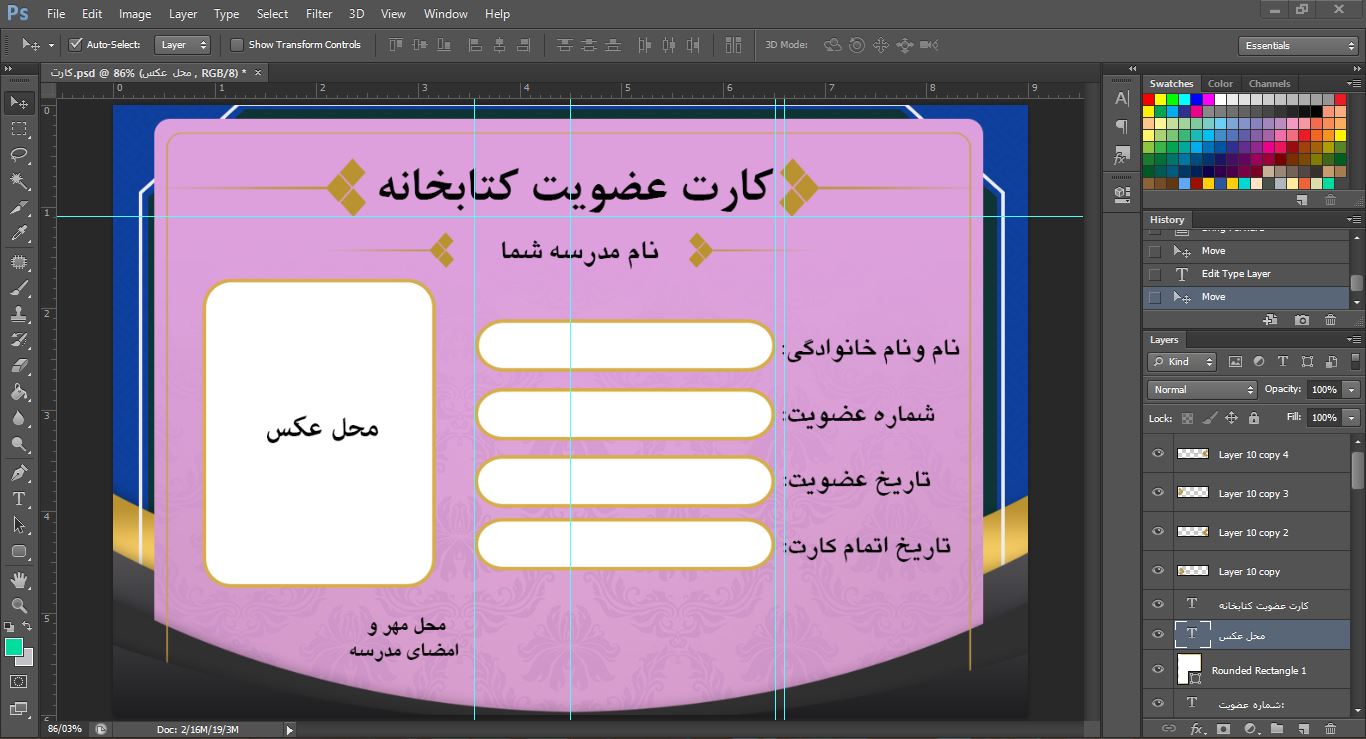Open the Window menu

(x=445, y=14)
